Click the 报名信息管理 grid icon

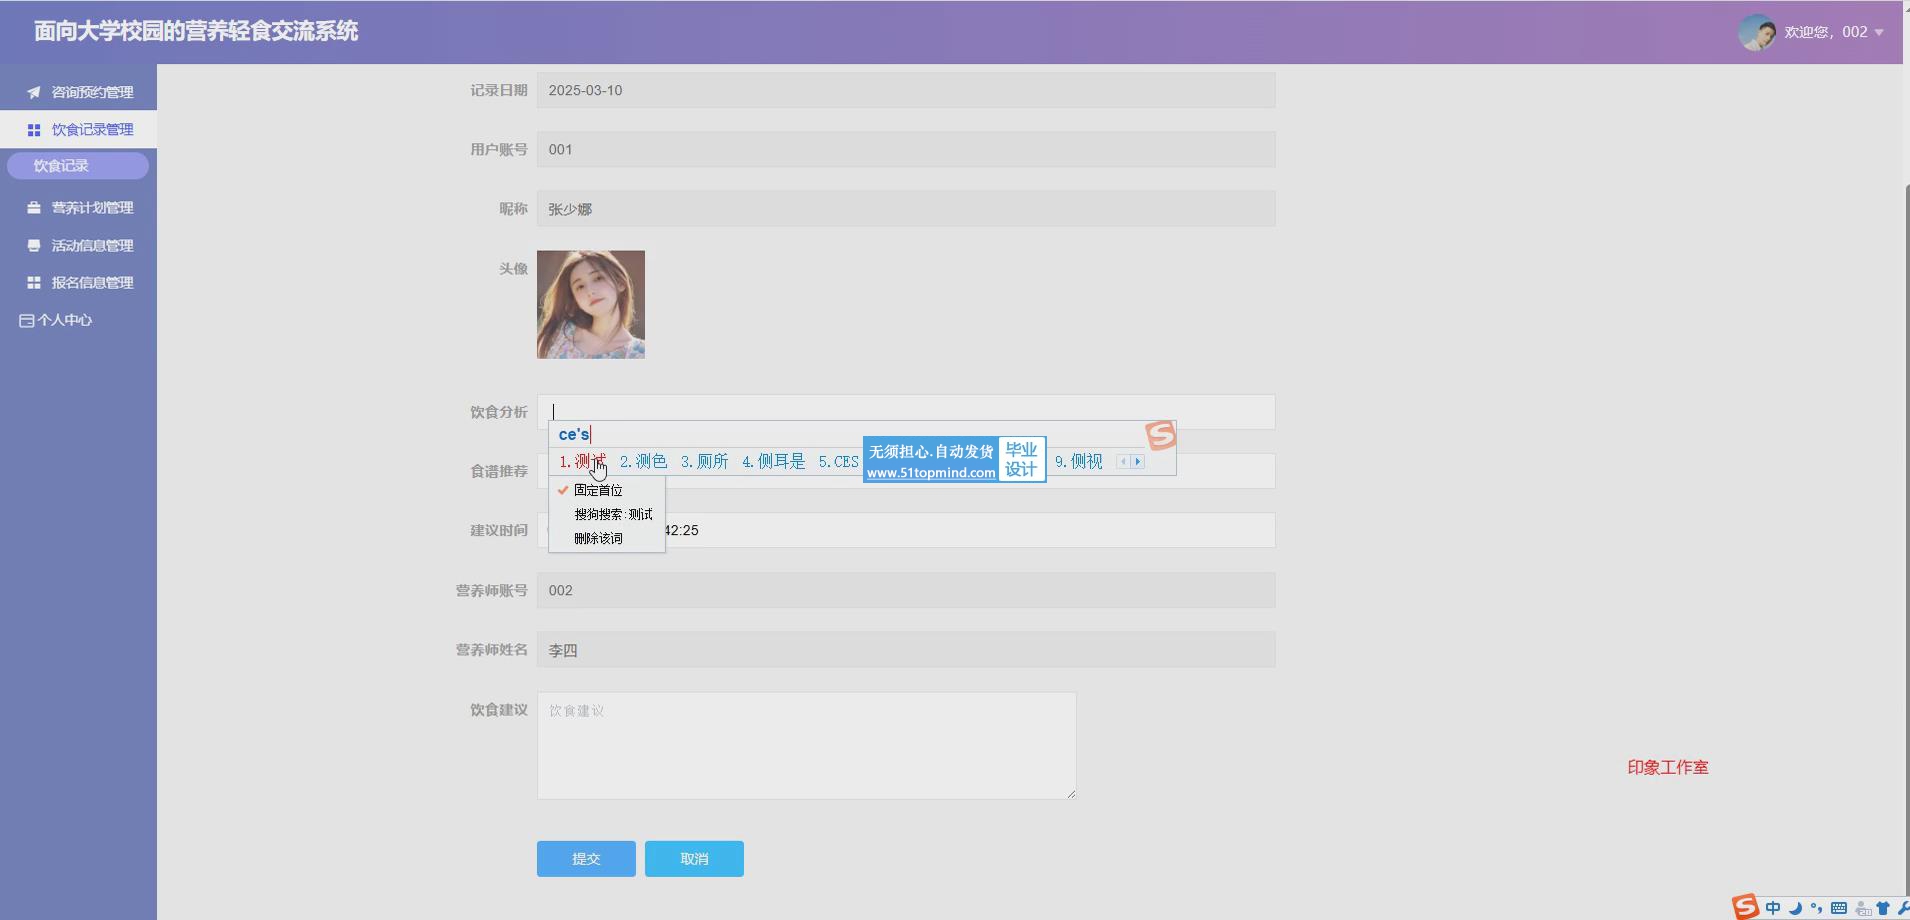click(34, 283)
